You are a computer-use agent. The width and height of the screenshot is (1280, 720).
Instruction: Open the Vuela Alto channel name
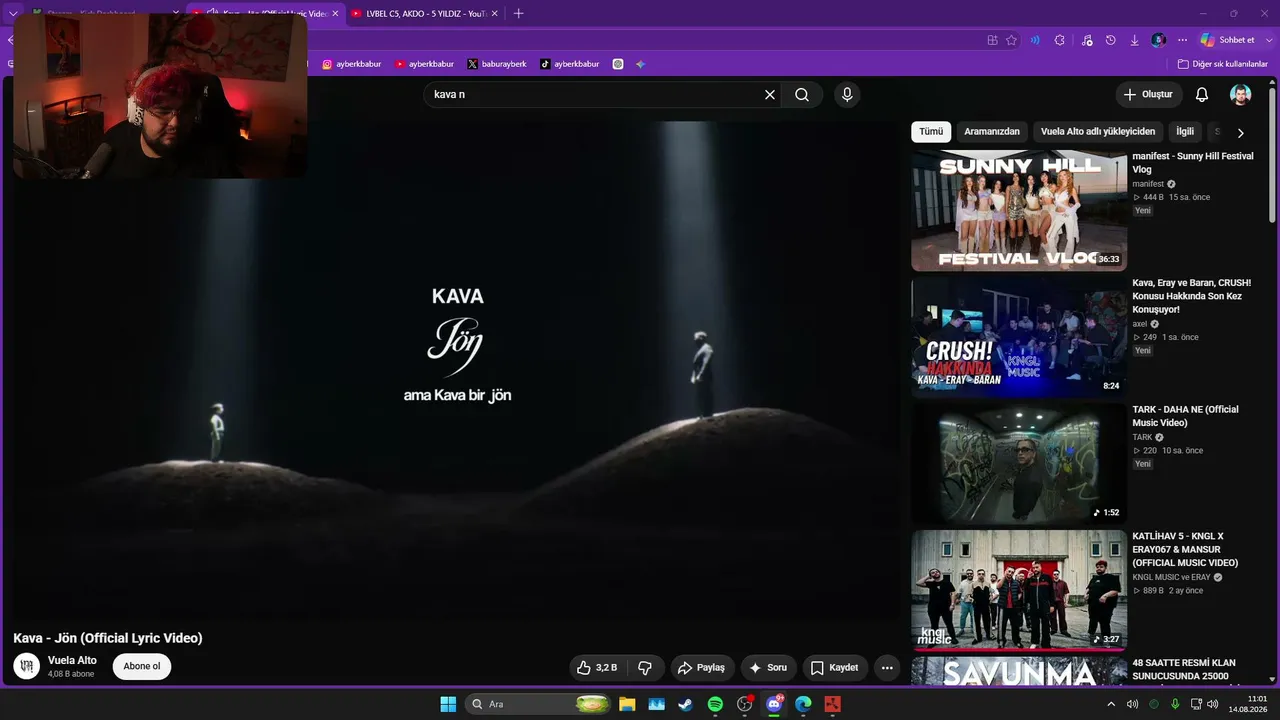point(72,661)
